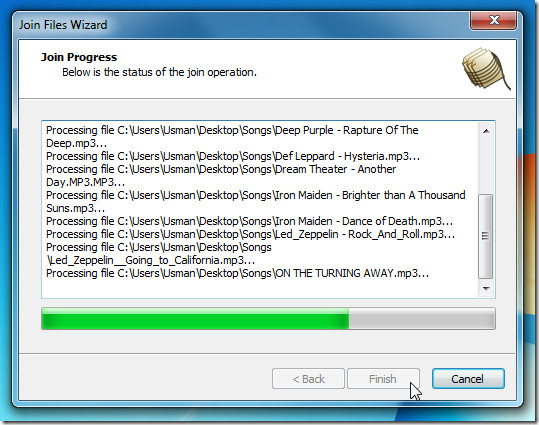Click the Deep Purple Rapture log line
Image resolution: width=539 pixels, height=425 pixels.
pyautogui.click(x=232, y=137)
